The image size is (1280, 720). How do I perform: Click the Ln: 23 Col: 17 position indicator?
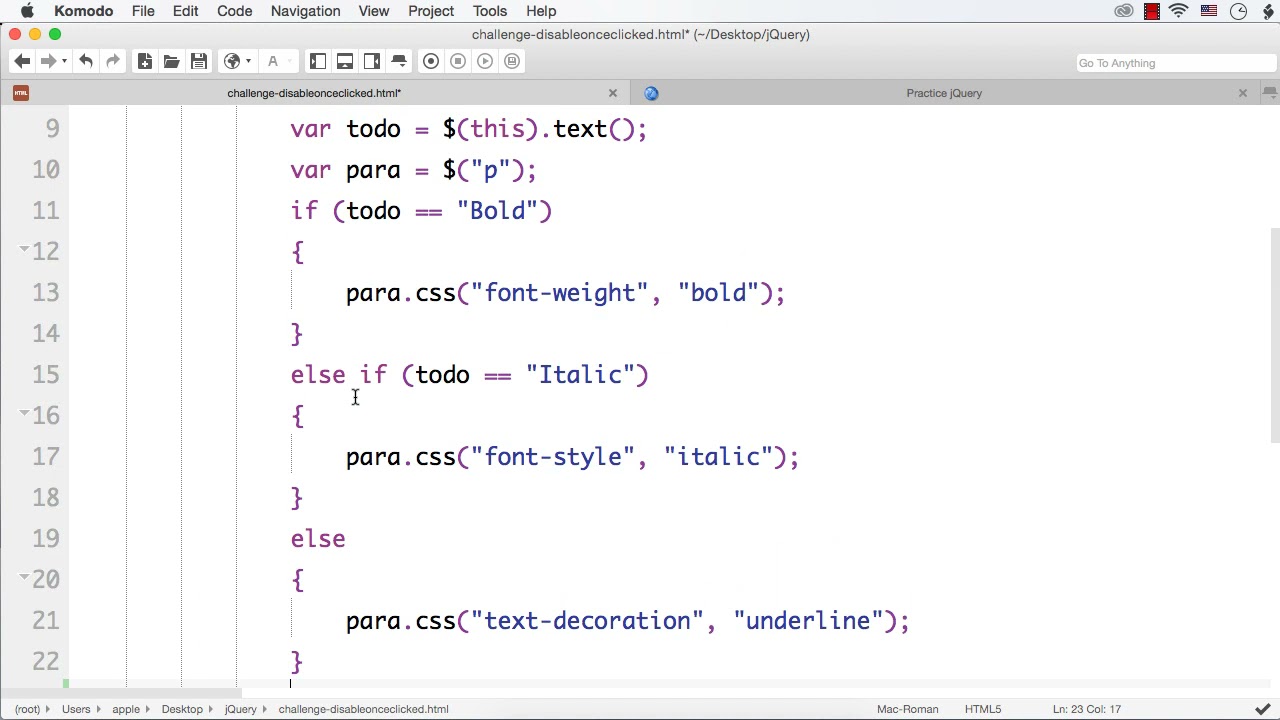tap(1087, 709)
